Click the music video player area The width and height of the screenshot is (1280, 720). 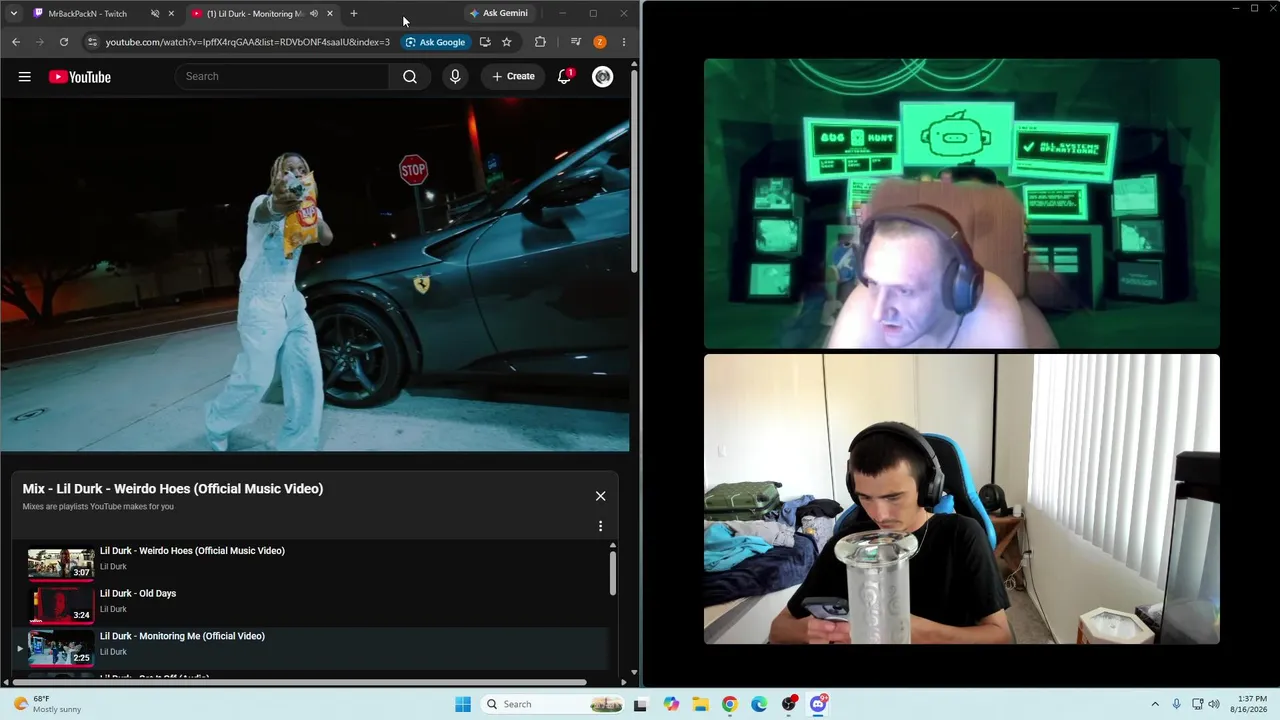[x=315, y=275]
